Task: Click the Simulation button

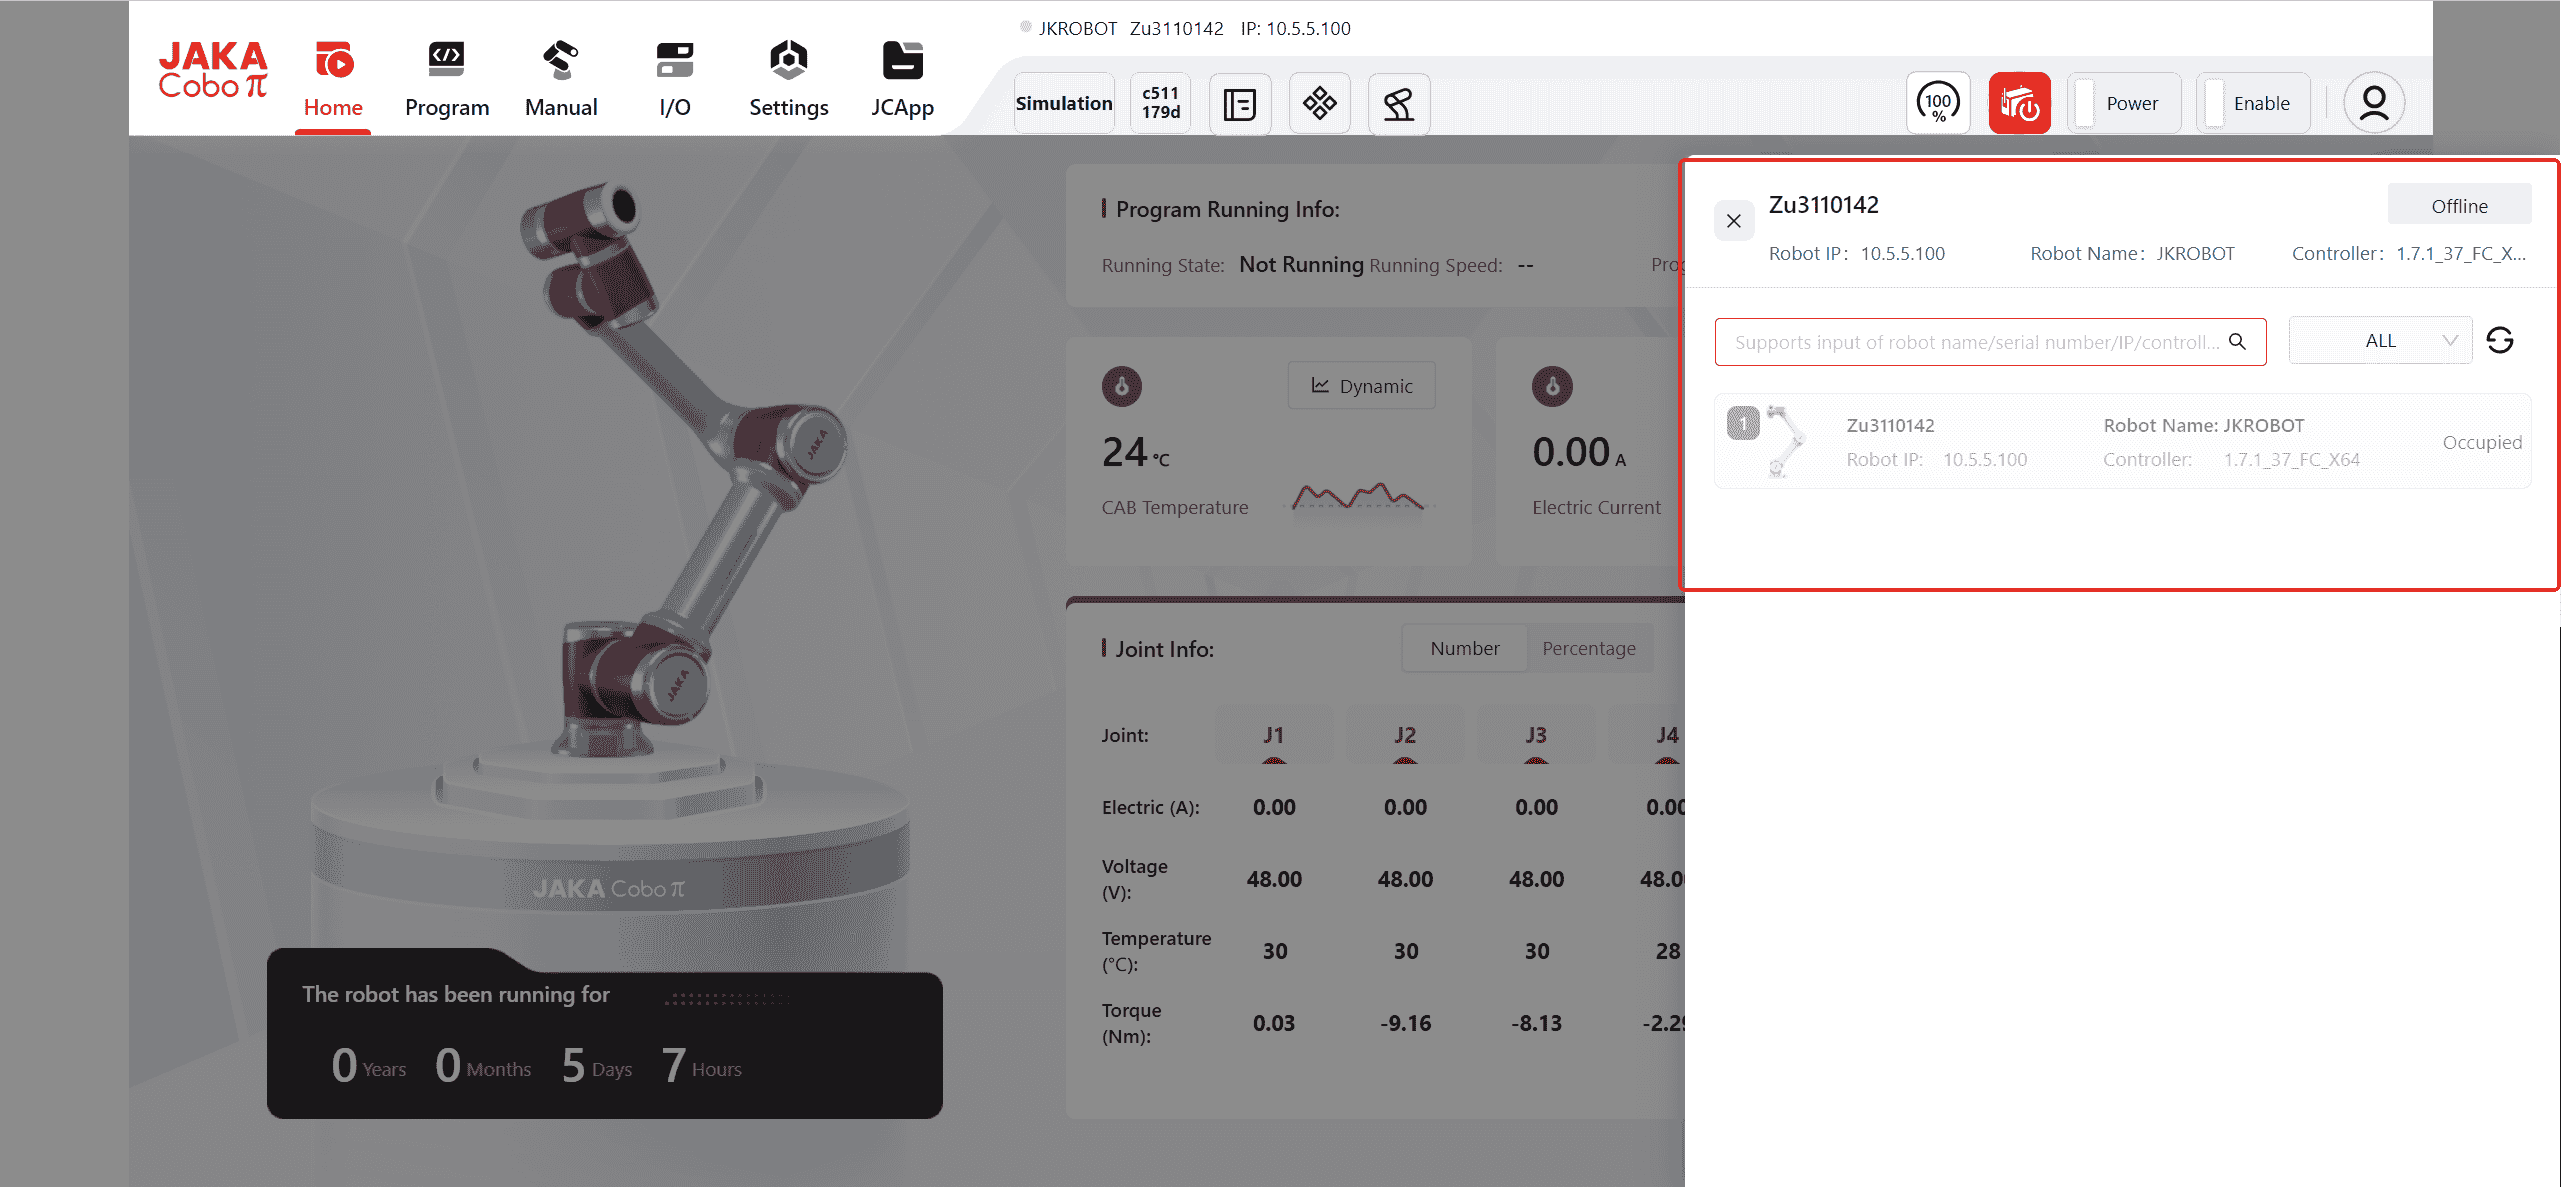Action: pos(1063,103)
